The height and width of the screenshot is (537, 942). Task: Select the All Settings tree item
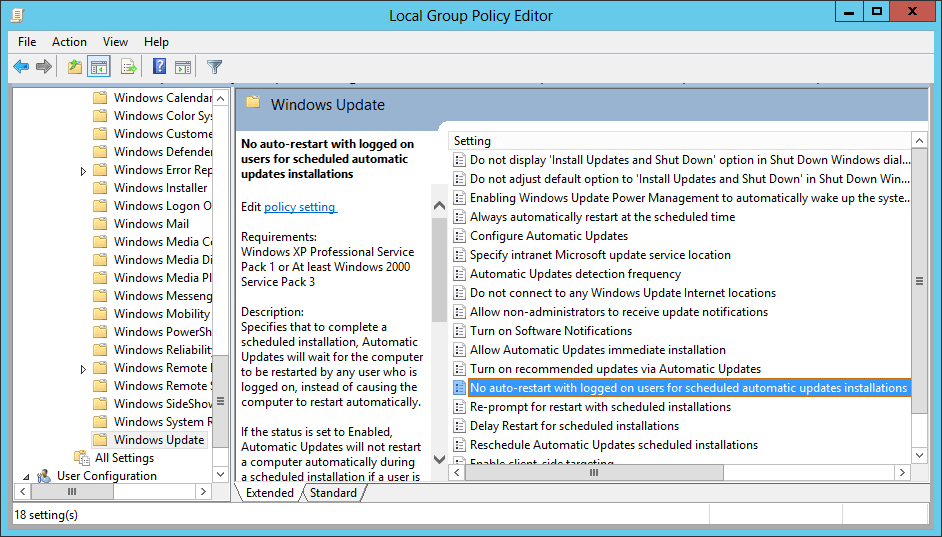pos(124,458)
